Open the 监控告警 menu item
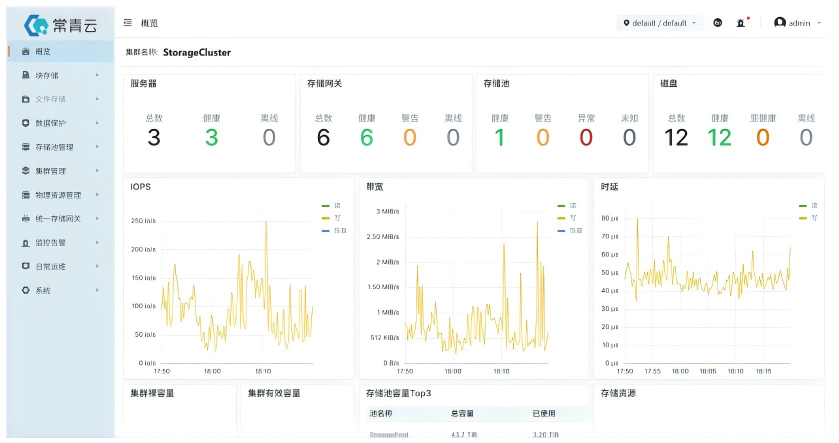Screen dimensions: 839x443 coord(52,242)
